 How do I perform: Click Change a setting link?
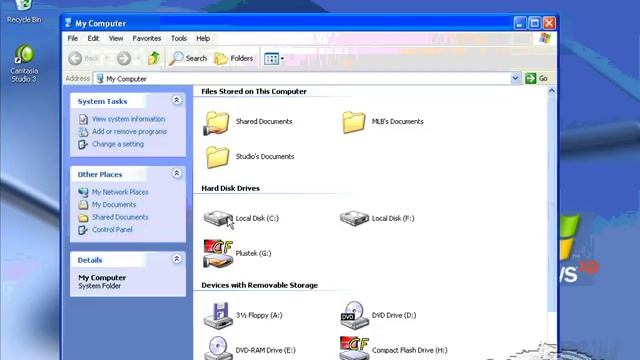(x=118, y=144)
